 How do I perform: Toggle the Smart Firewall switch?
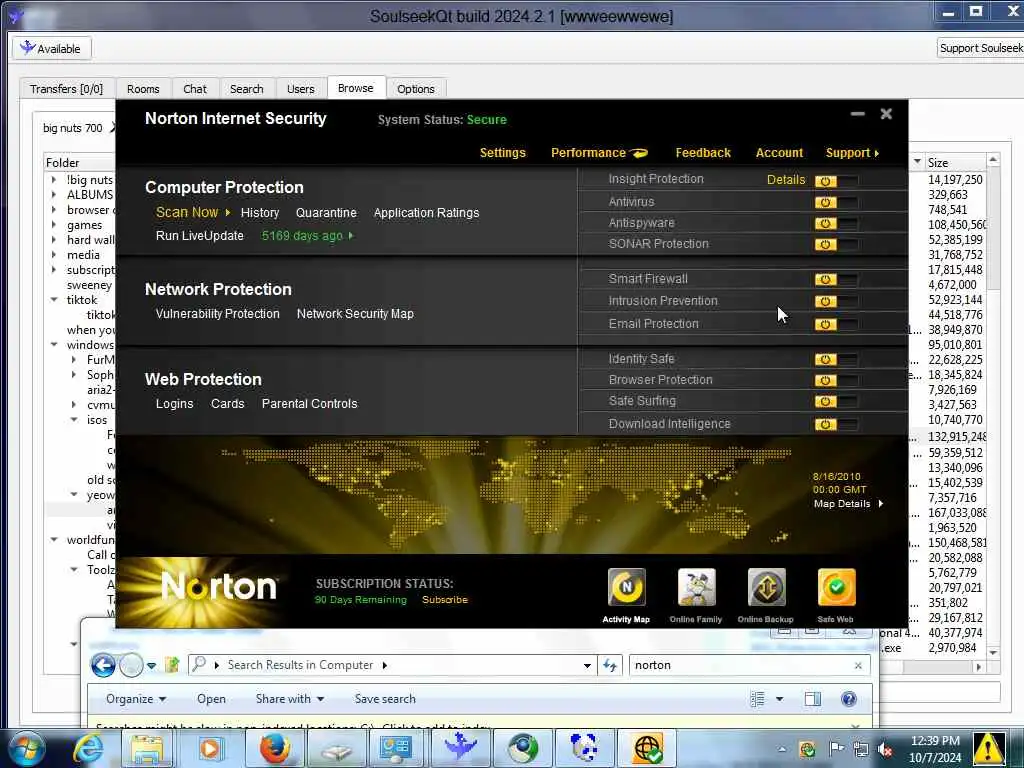836,280
